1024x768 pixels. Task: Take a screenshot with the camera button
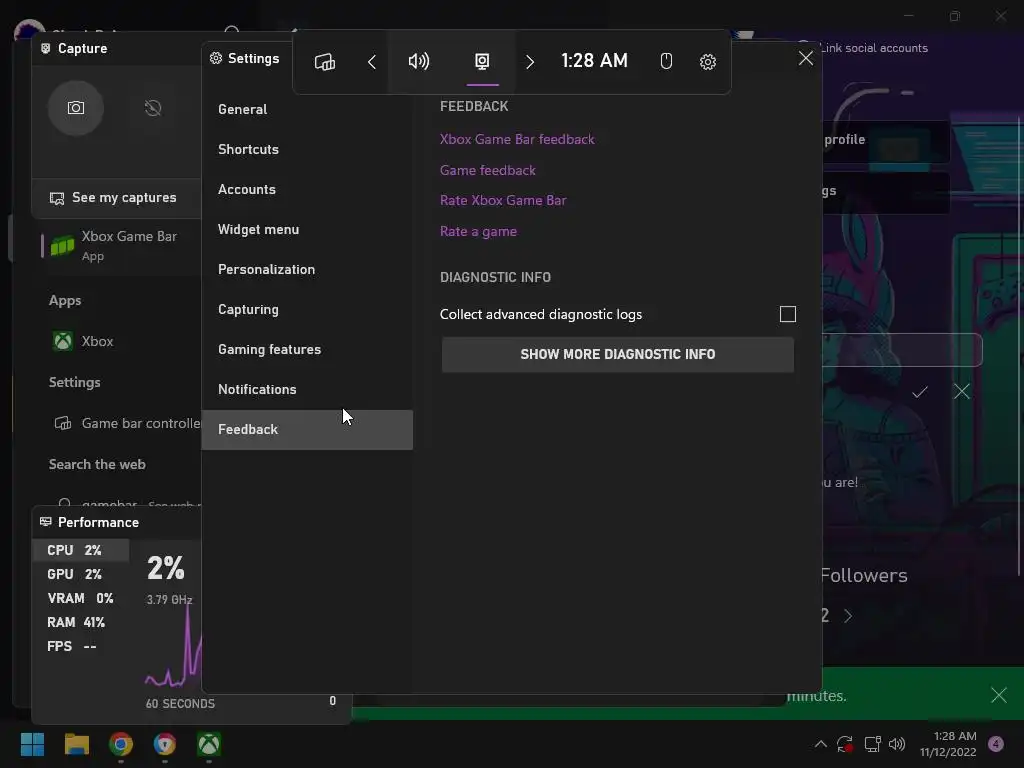coord(76,108)
